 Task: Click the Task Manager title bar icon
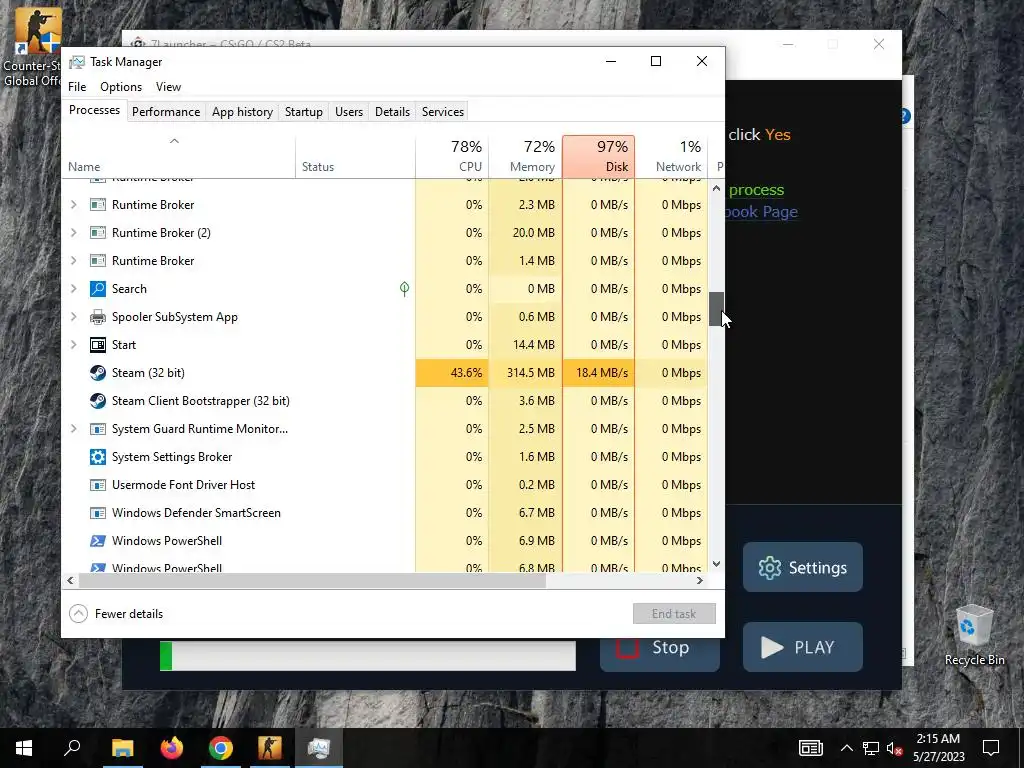pos(77,62)
